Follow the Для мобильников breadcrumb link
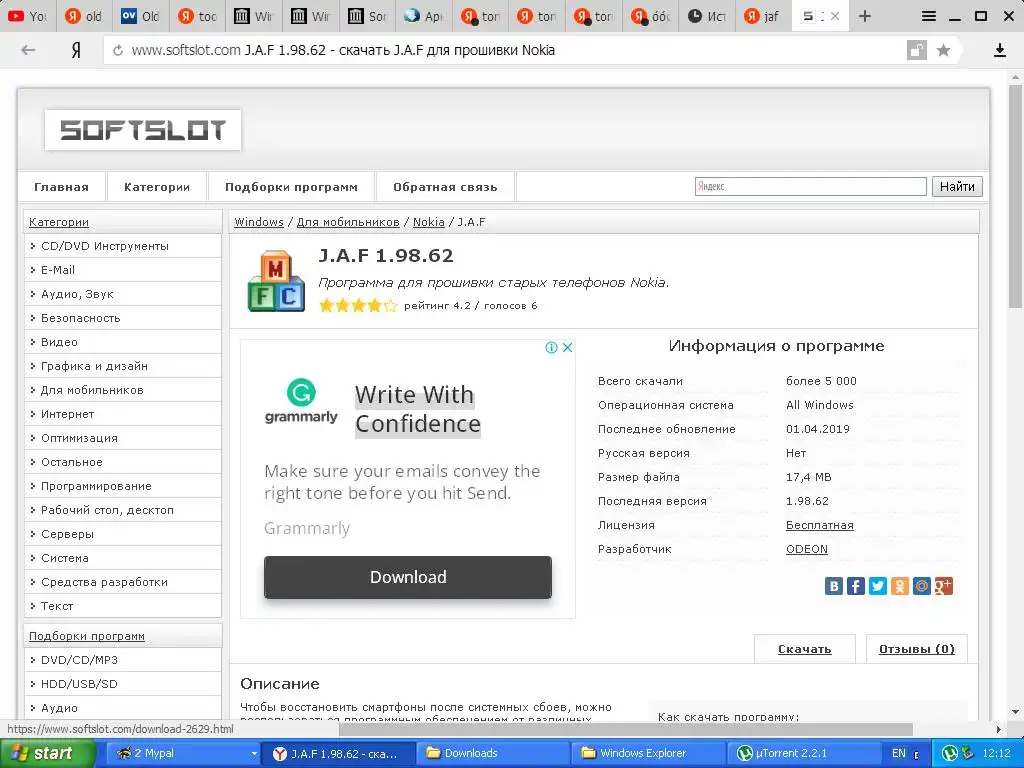 (x=348, y=222)
